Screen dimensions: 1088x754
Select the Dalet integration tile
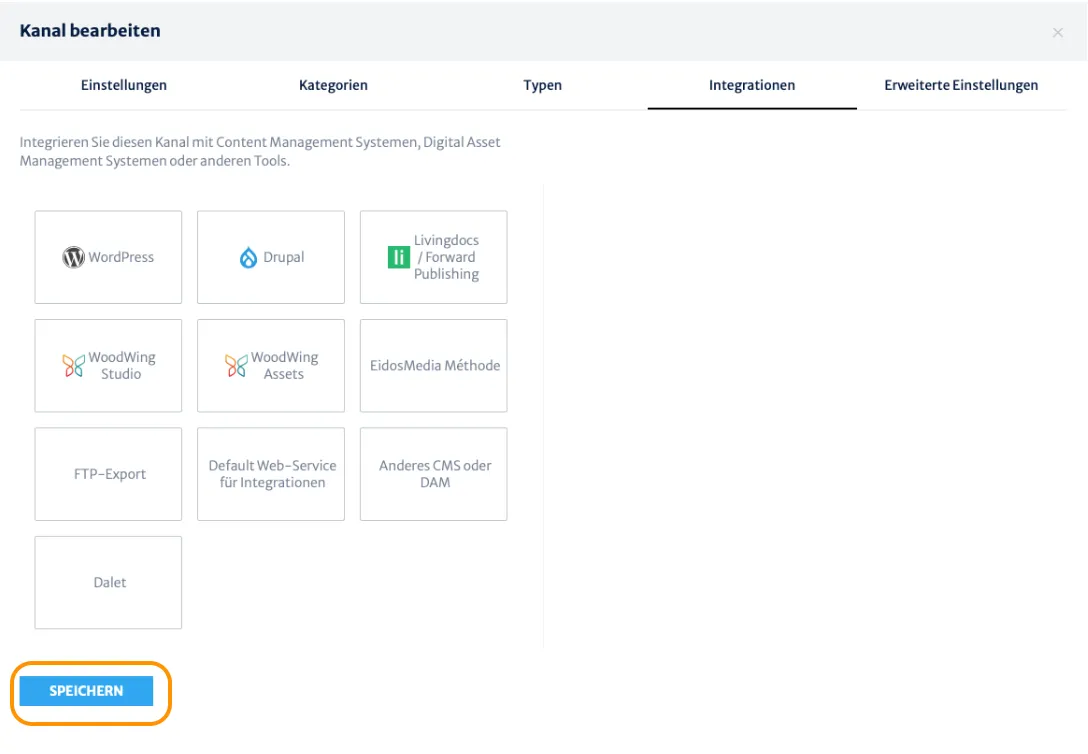click(108, 583)
